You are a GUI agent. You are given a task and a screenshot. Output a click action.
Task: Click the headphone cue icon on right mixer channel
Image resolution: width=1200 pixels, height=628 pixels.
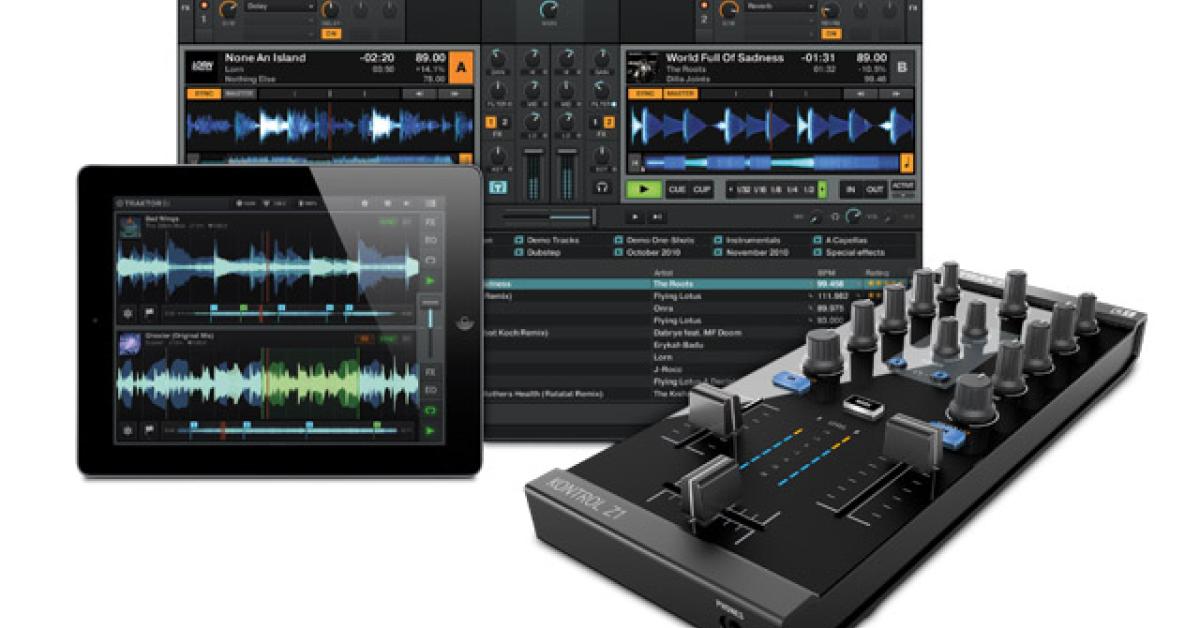point(602,187)
